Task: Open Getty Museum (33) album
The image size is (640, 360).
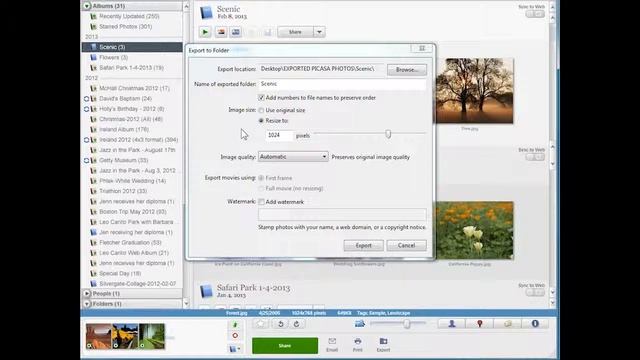Action: tap(124, 160)
